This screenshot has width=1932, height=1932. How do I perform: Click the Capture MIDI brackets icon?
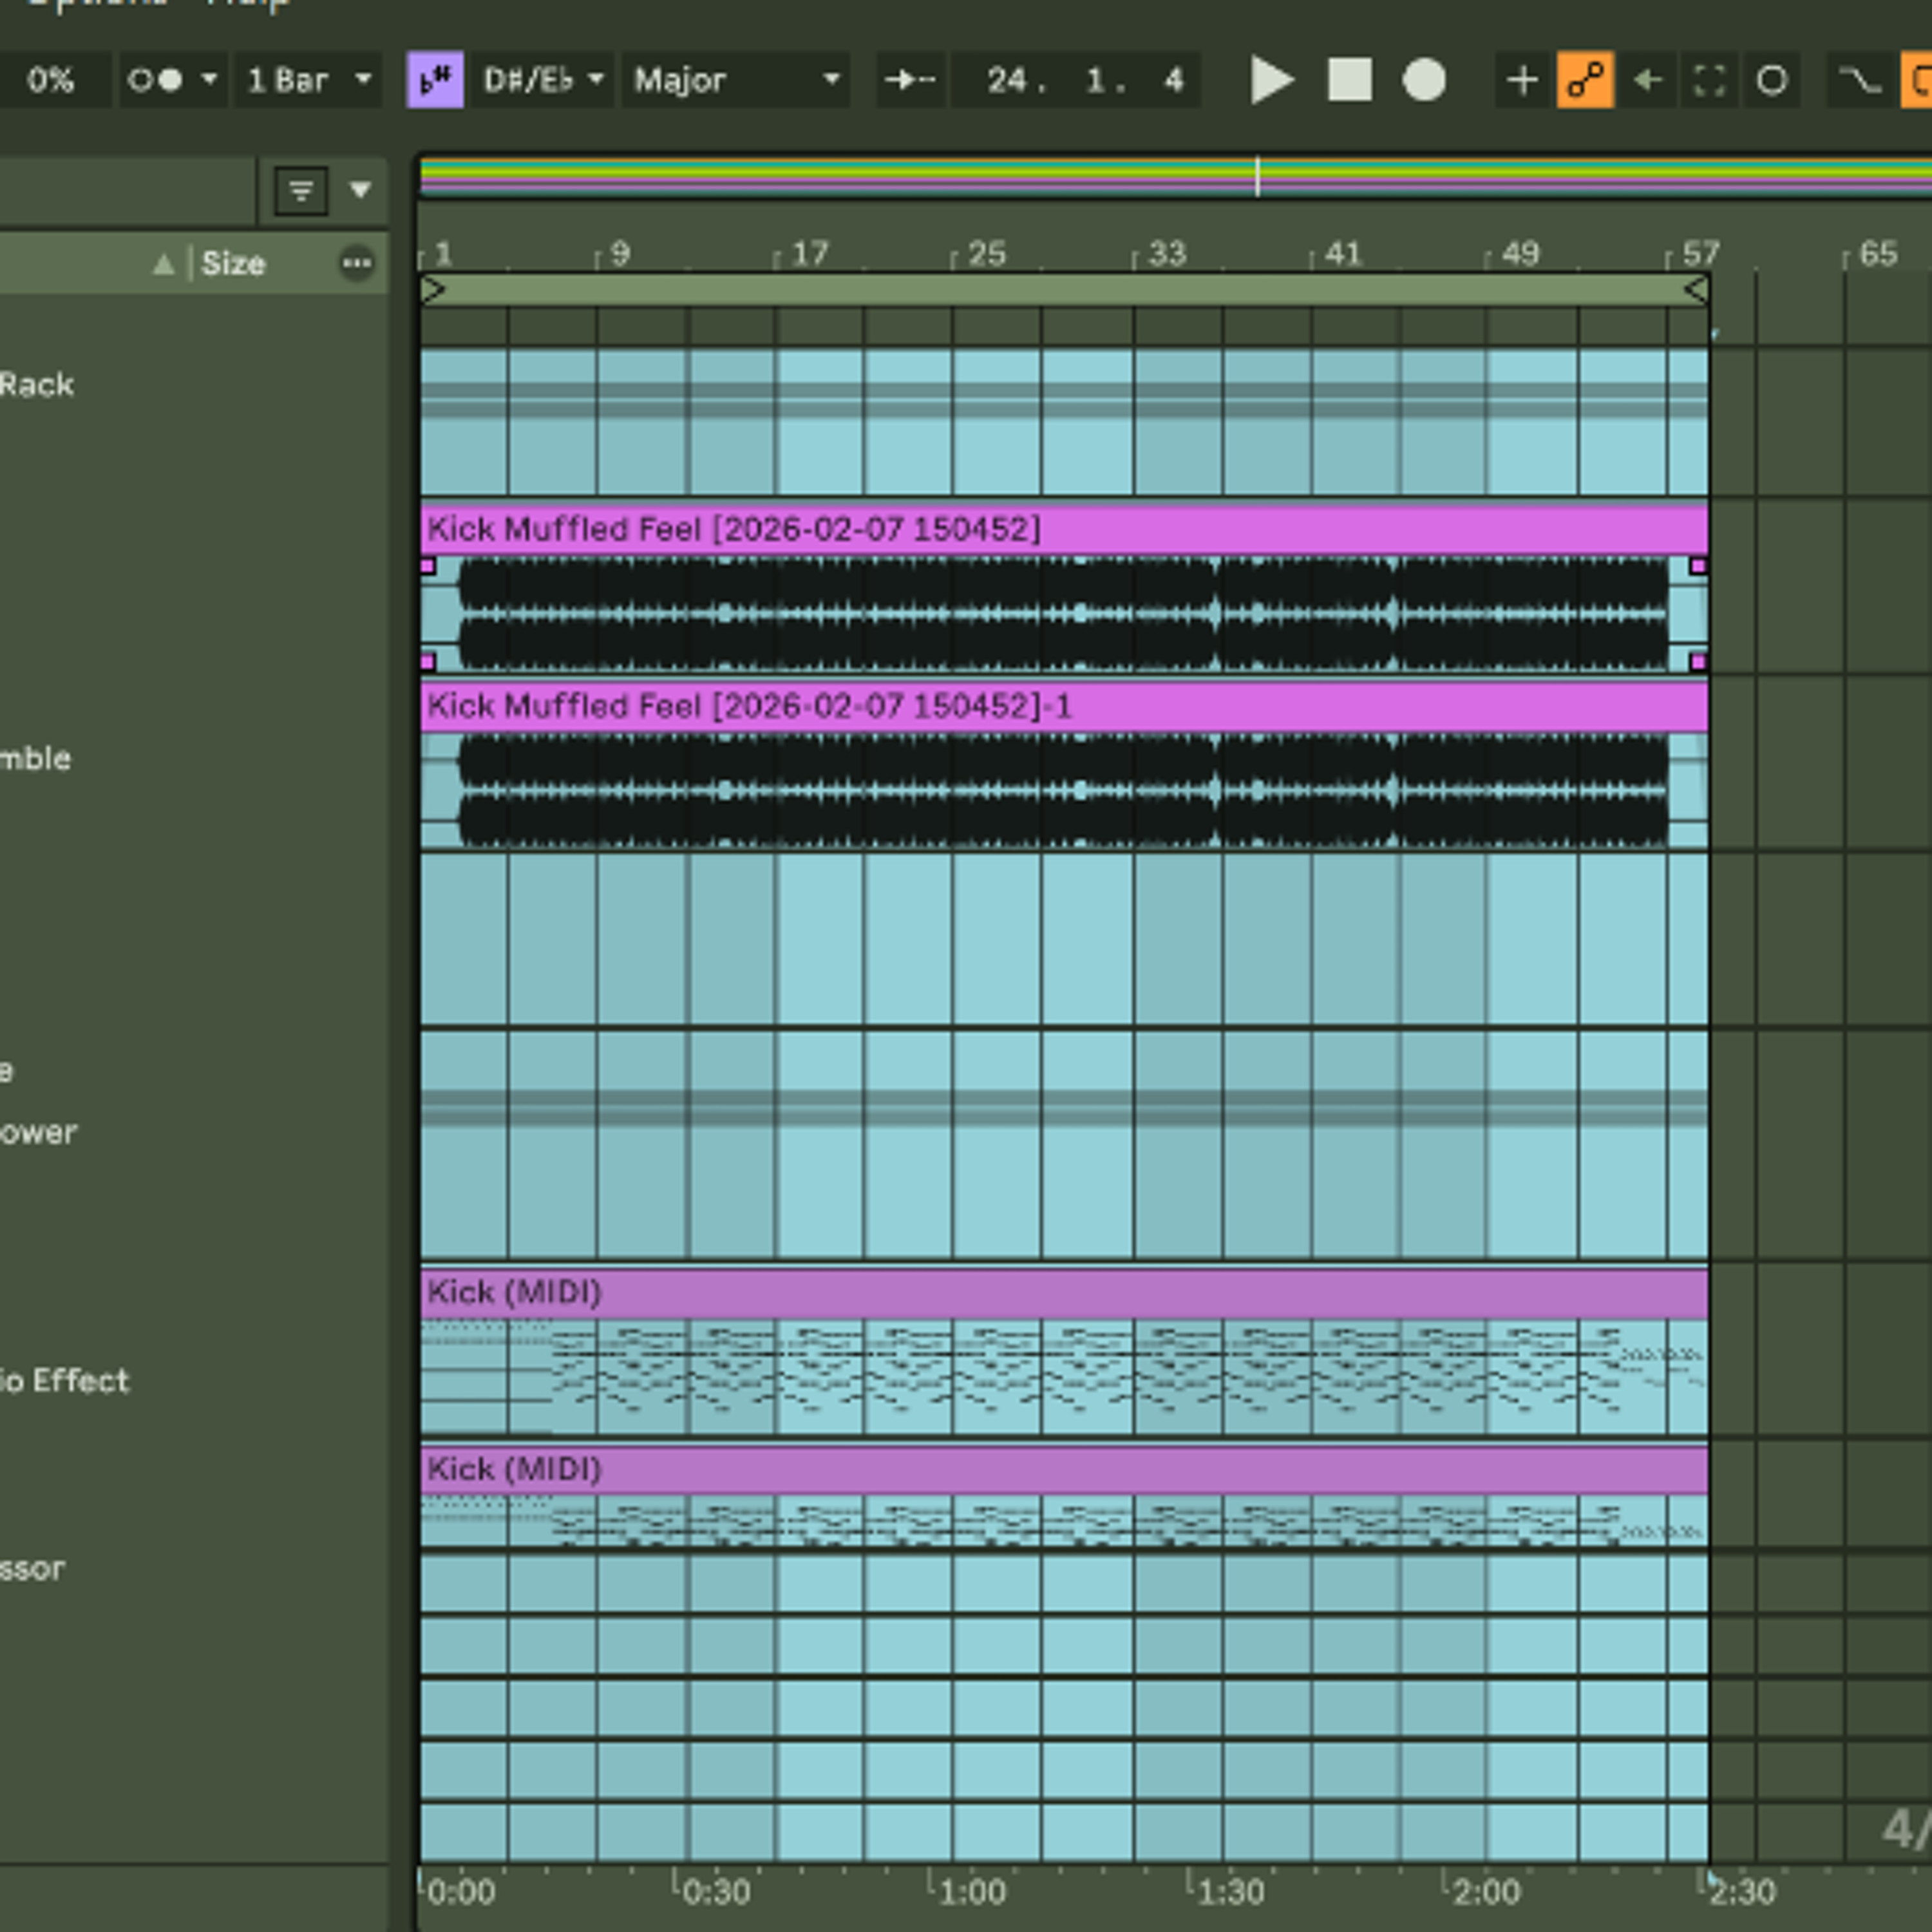[x=1710, y=80]
